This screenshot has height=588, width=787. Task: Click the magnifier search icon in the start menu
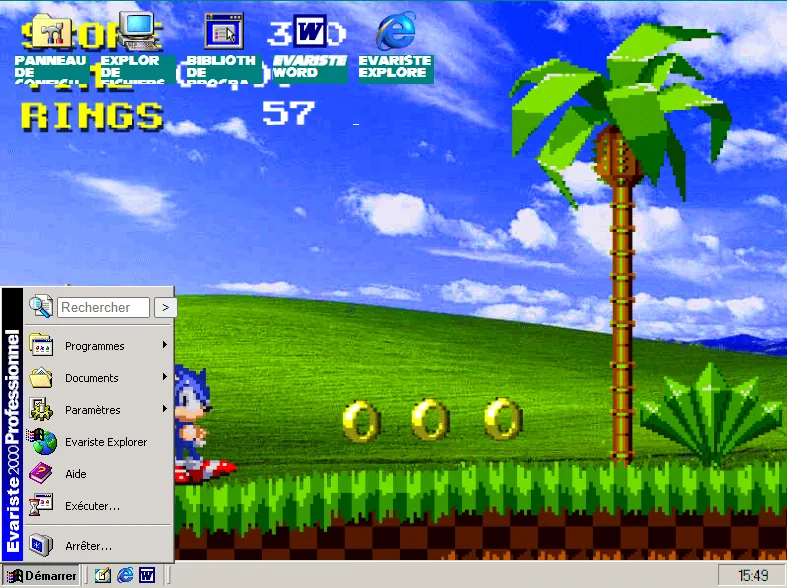click(41, 307)
